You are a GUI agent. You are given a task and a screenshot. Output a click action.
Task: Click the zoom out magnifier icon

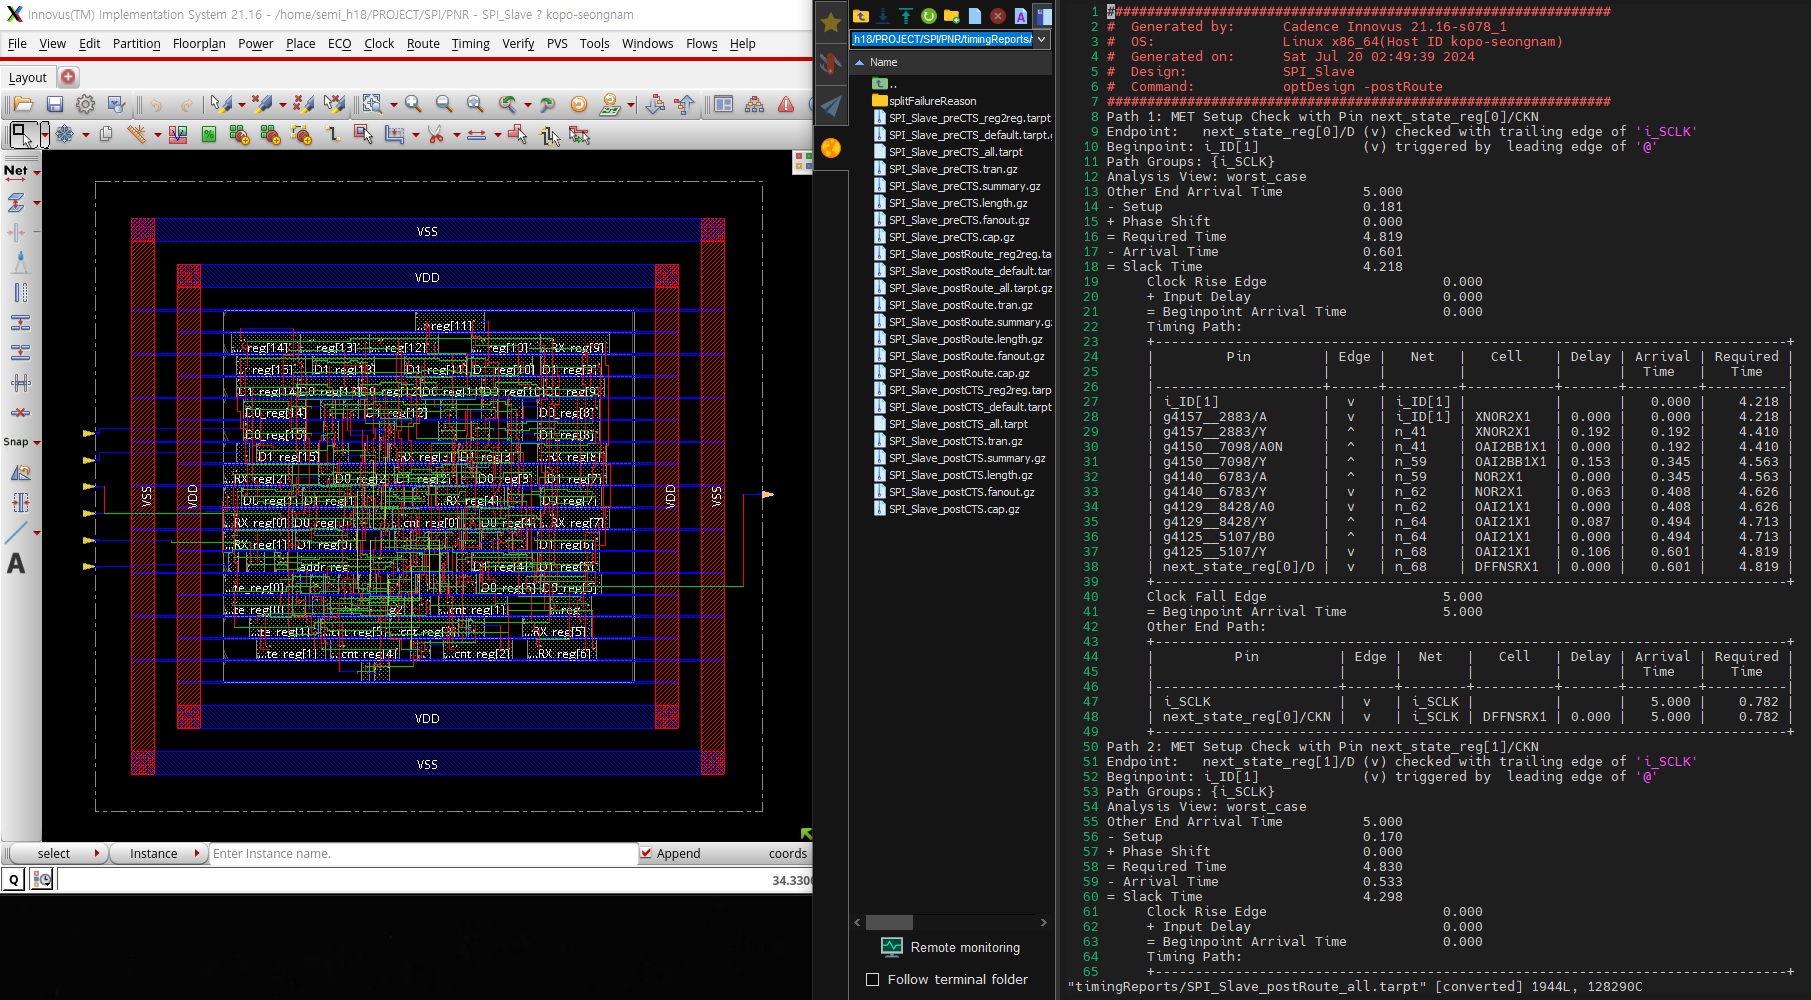tap(444, 104)
